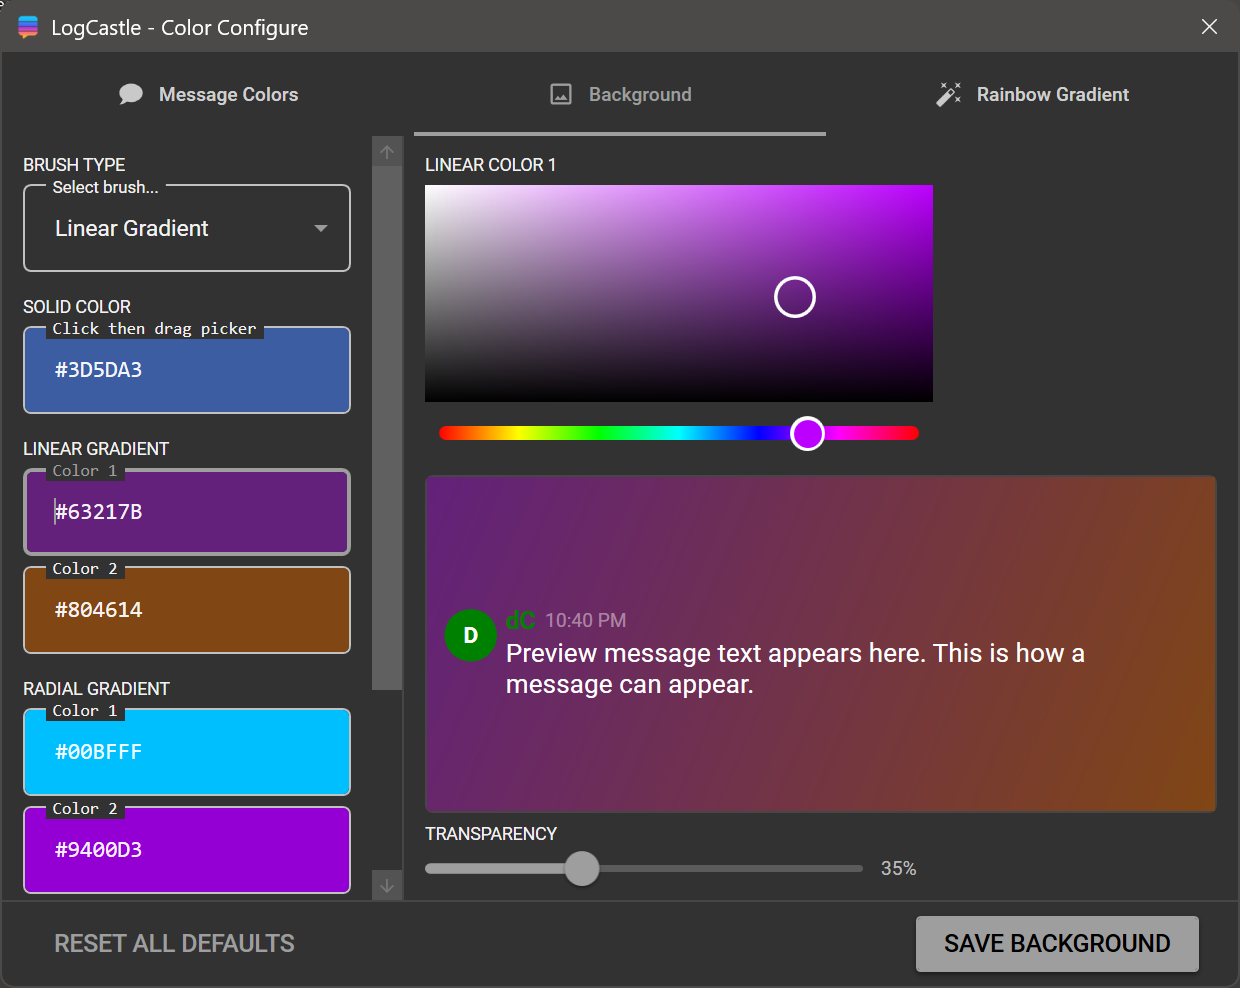
Task: Click the green D avatar in the preview
Action: pyautogui.click(x=470, y=635)
